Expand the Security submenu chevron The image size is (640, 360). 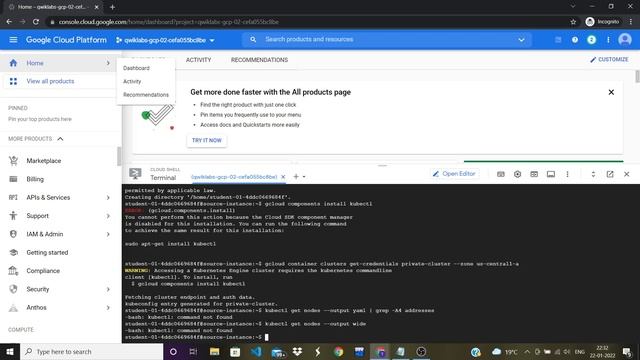[x=108, y=289]
